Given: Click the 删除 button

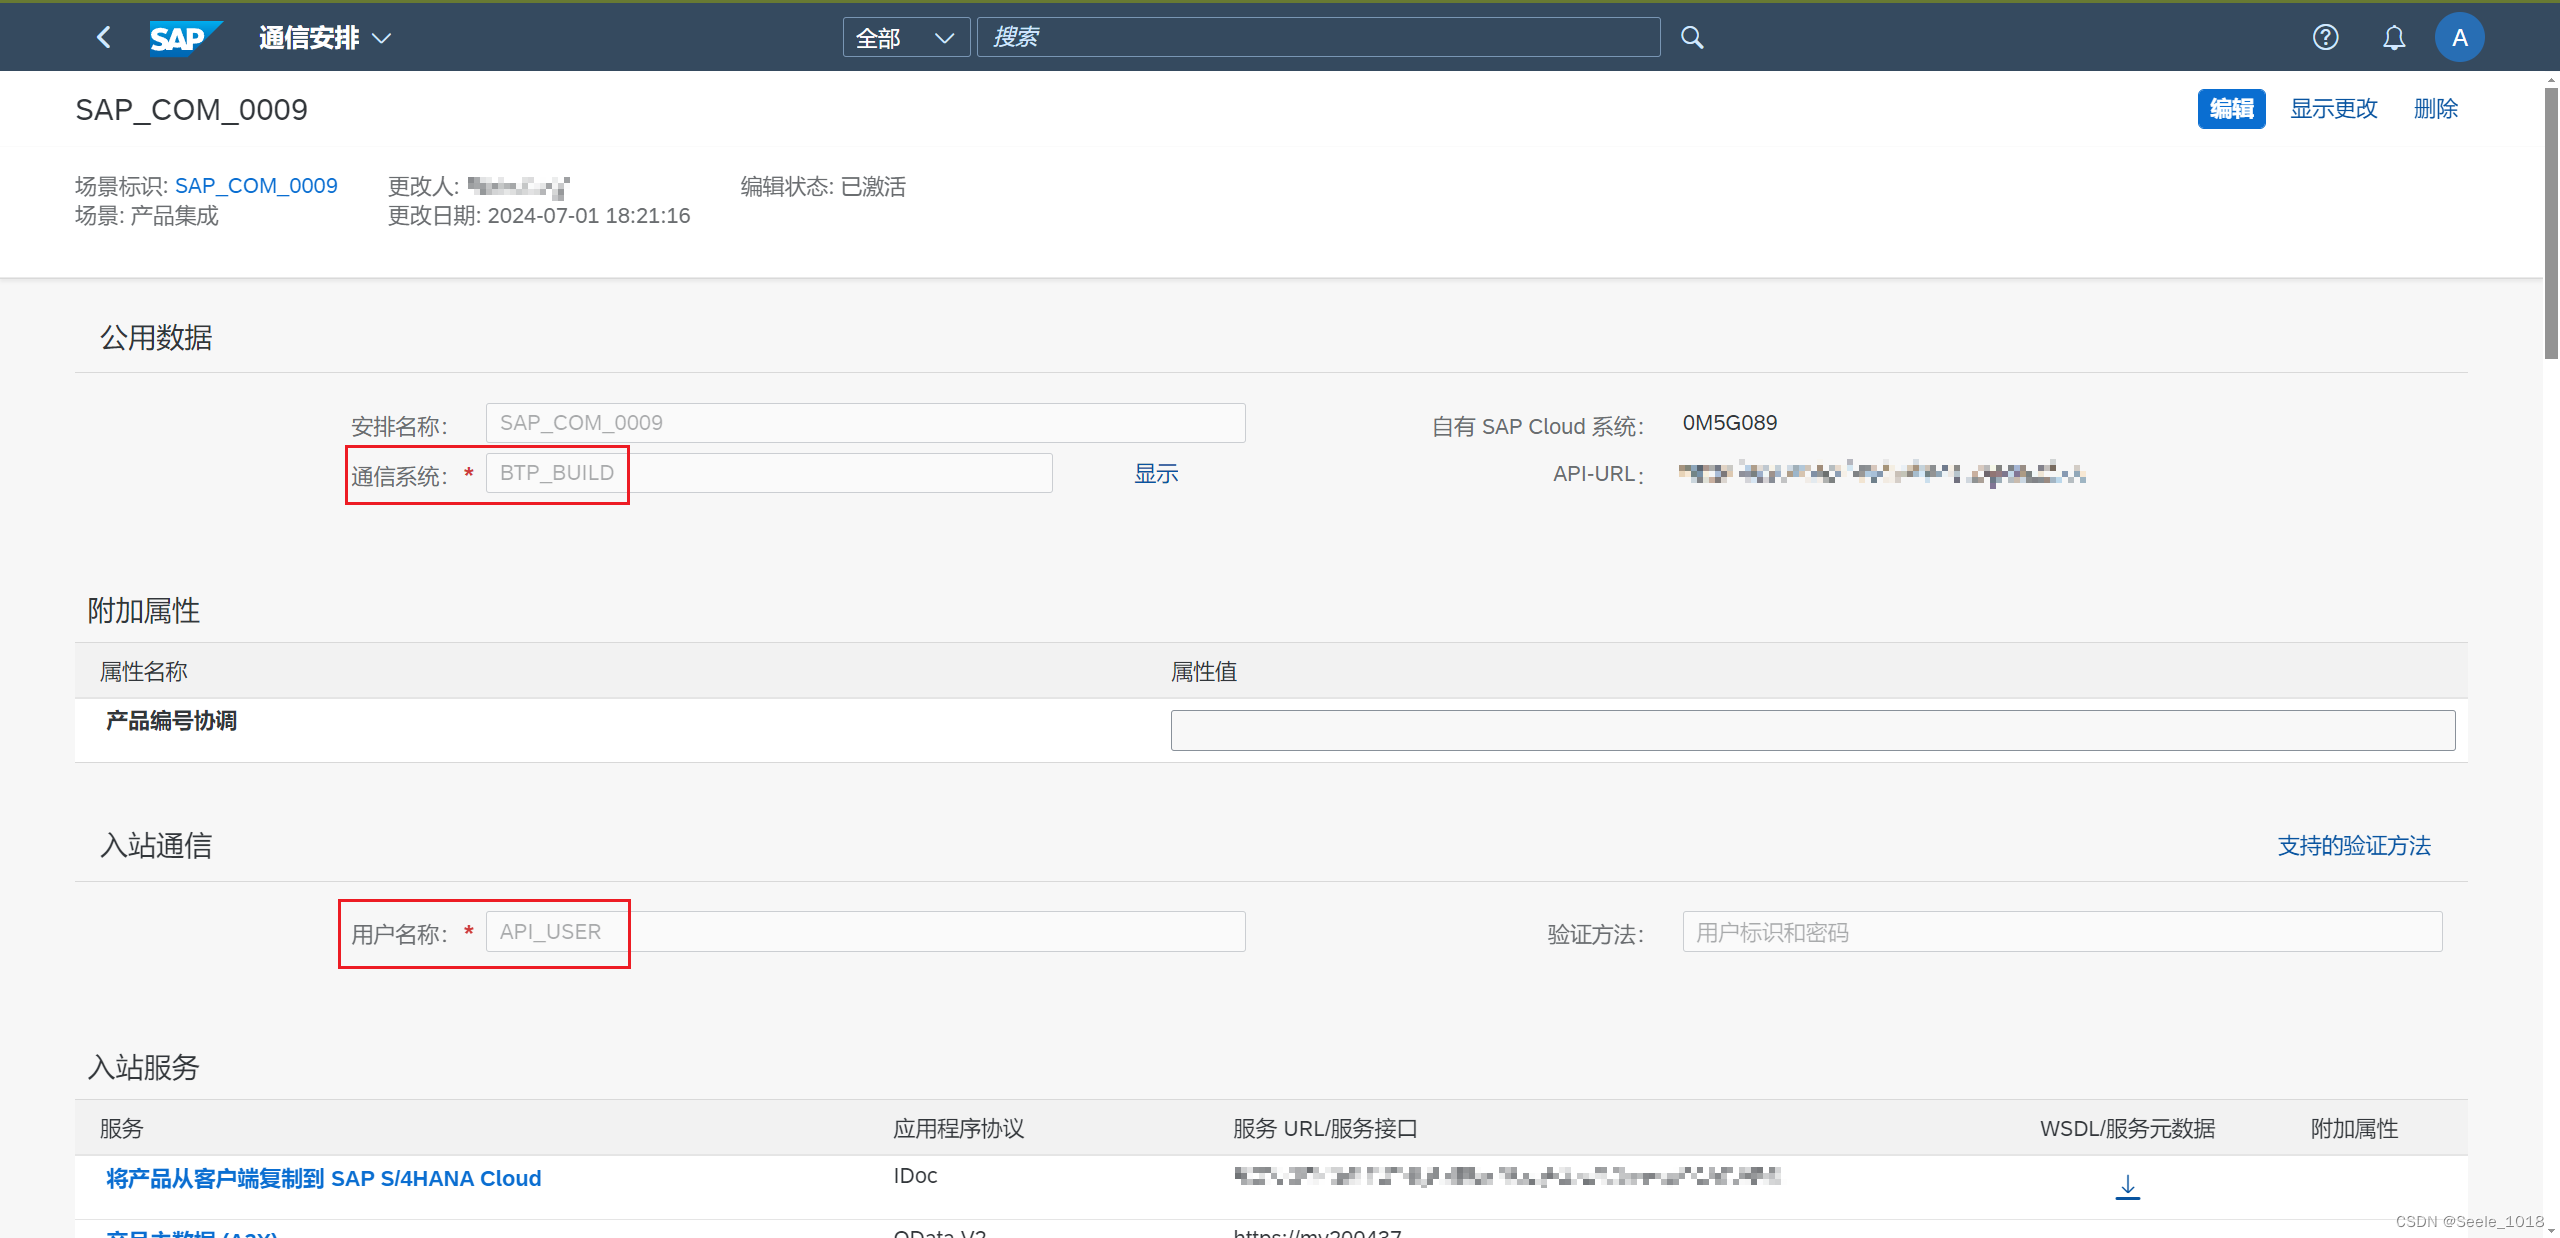Looking at the screenshot, I should (x=2435, y=108).
